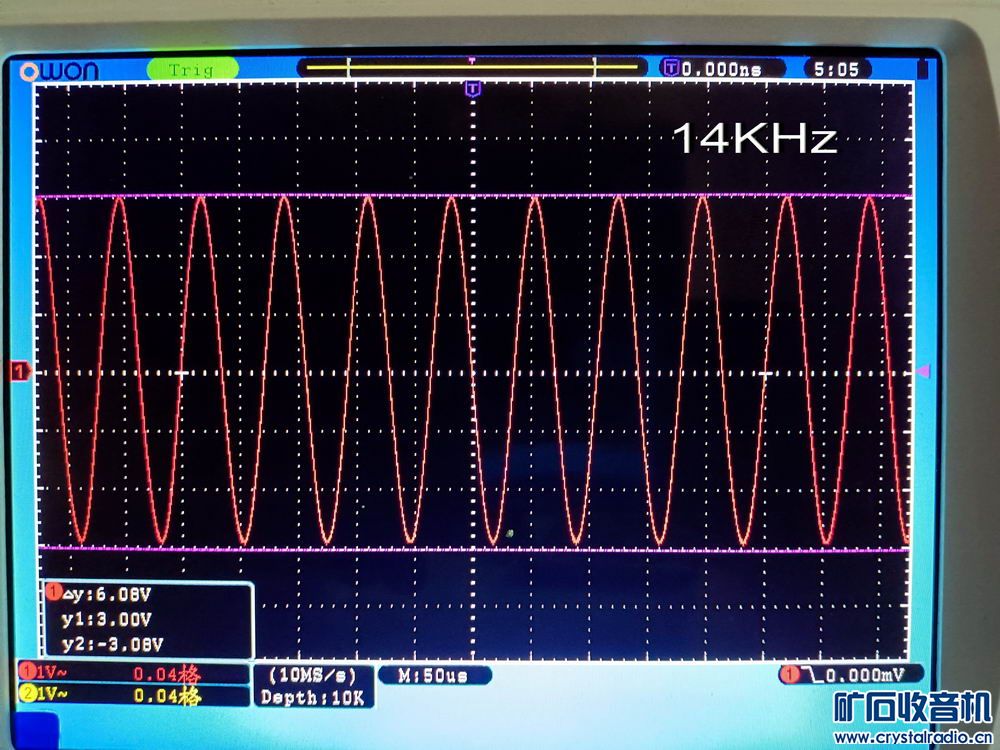Click the Depth:10K memory depth readout
1000x750 pixels.
pyautogui.click(x=312, y=698)
